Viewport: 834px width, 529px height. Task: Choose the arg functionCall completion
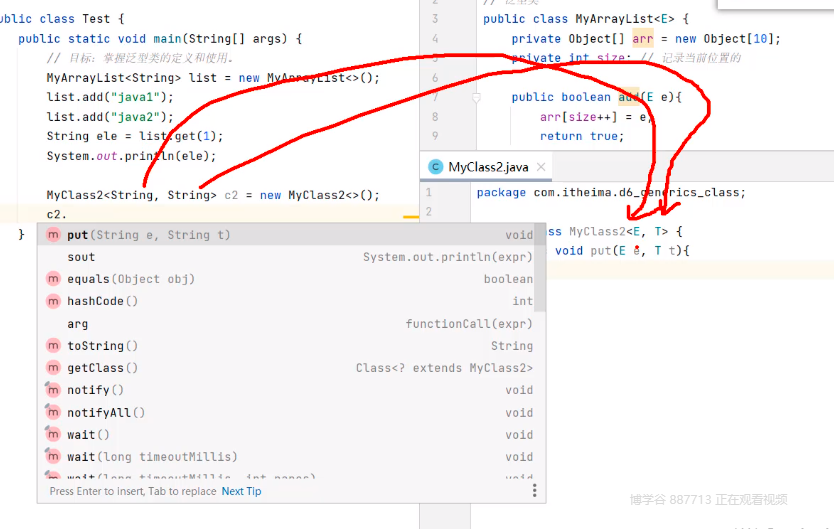pyautogui.click(x=286, y=324)
